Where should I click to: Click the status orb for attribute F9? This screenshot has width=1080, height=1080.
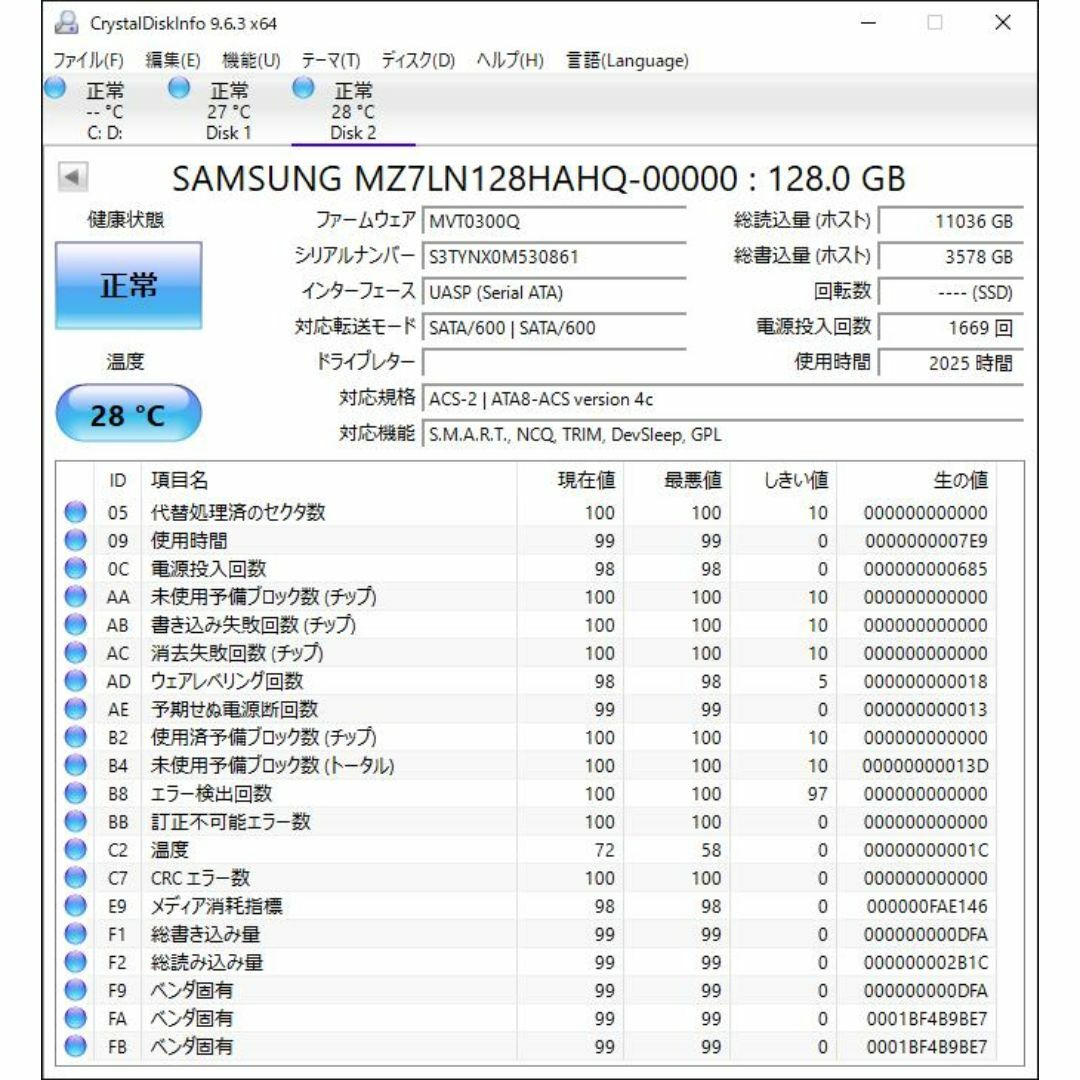pyautogui.click(x=75, y=990)
